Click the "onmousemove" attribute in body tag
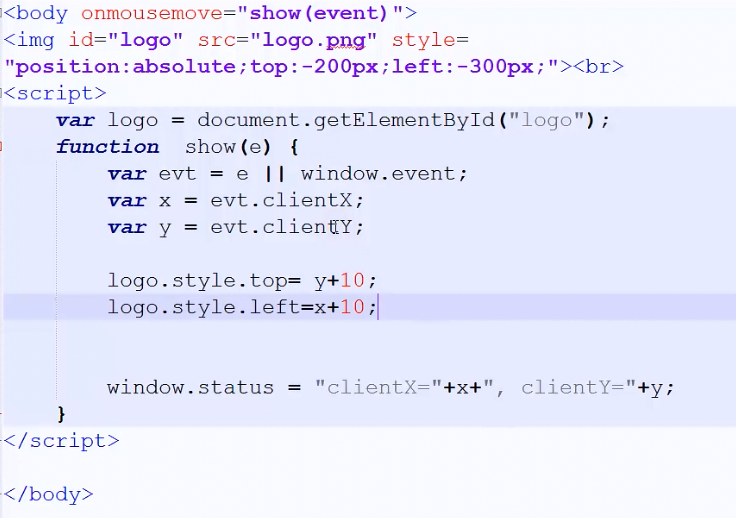 (153, 13)
